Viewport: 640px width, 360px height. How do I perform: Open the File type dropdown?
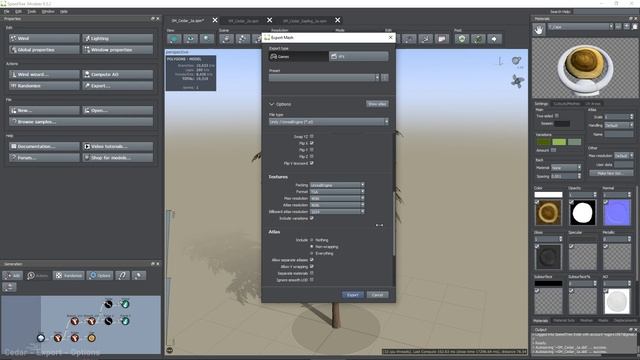329,122
